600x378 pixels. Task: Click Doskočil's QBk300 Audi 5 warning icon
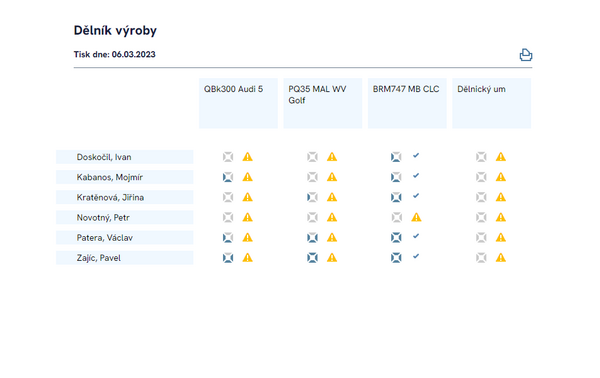(x=248, y=157)
